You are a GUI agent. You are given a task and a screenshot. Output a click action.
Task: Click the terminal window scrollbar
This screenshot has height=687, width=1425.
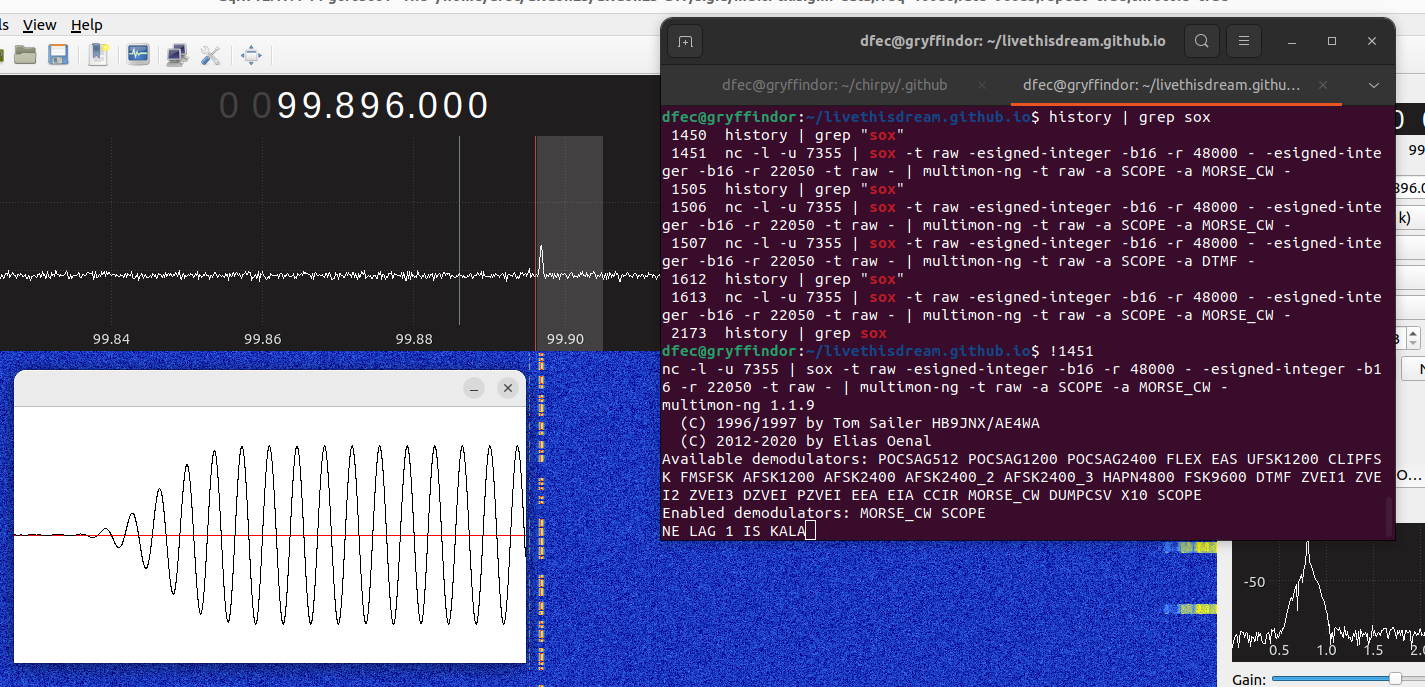[x=1389, y=515]
